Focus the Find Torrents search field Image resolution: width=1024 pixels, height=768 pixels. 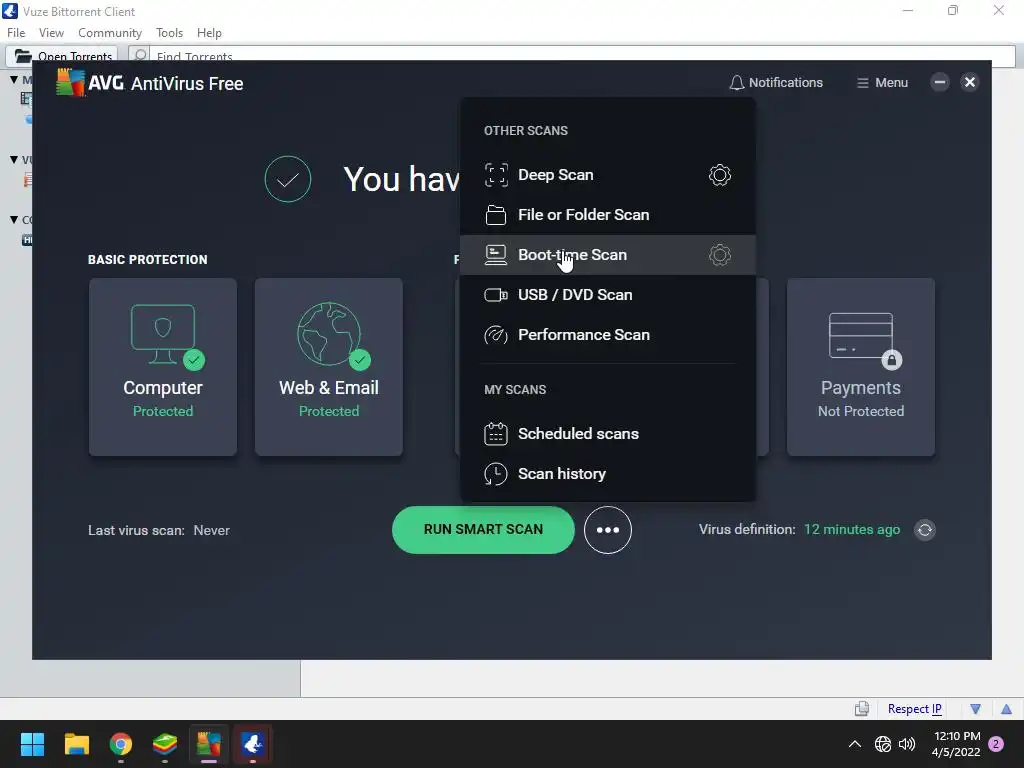(x=582, y=56)
